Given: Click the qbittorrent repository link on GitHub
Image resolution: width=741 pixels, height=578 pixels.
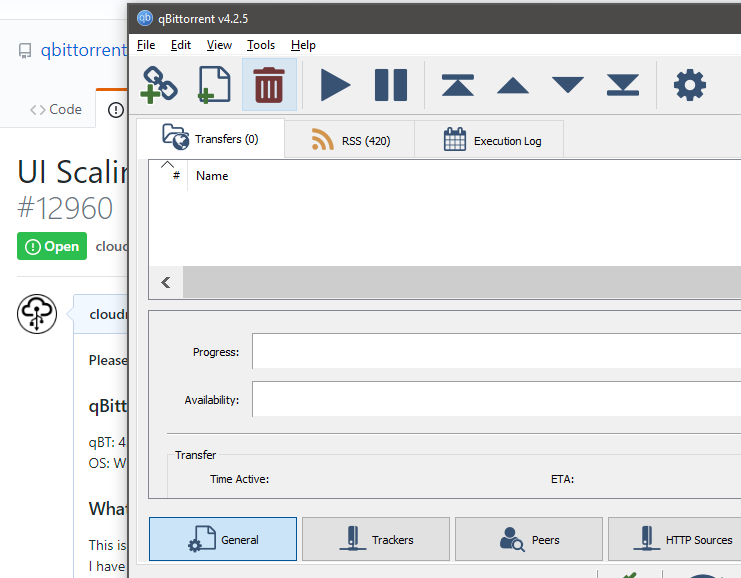Looking at the screenshot, I should (84, 50).
